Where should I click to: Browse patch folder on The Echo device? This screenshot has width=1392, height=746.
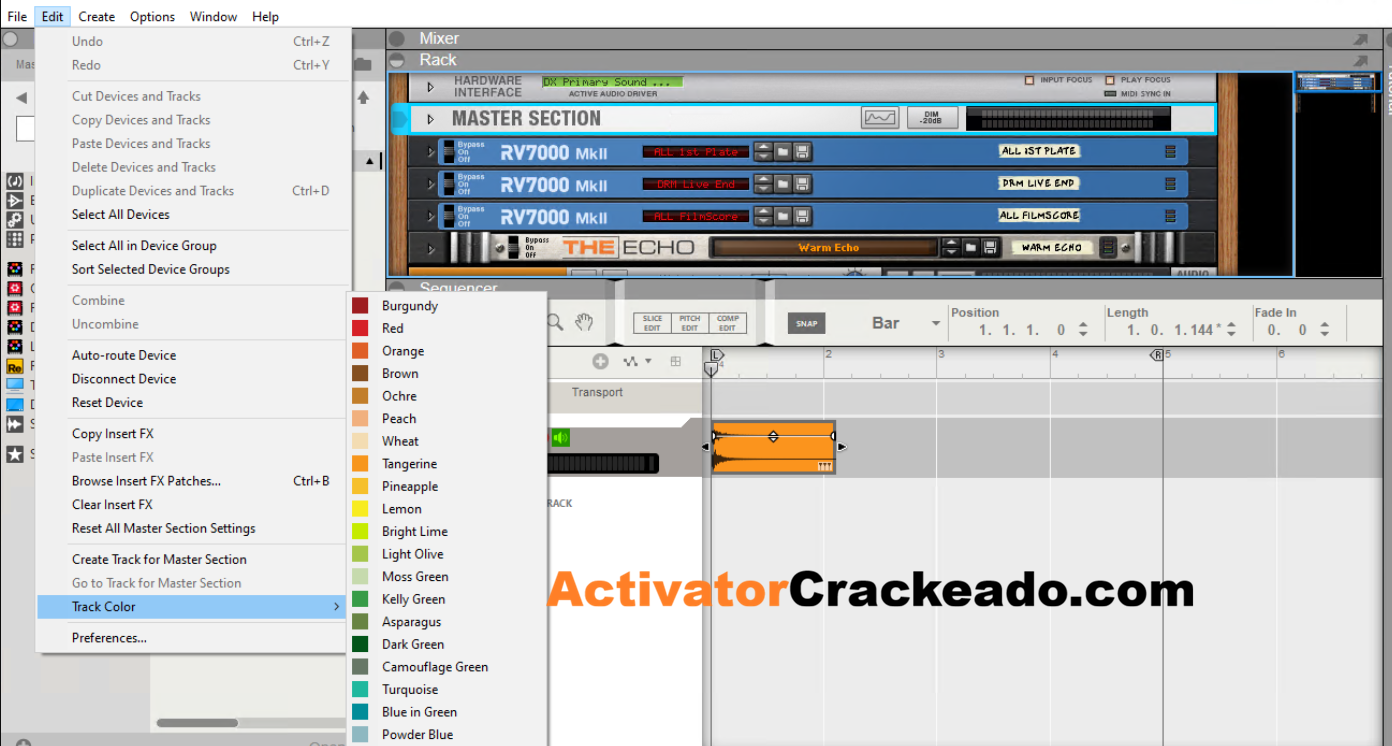coord(971,247)
